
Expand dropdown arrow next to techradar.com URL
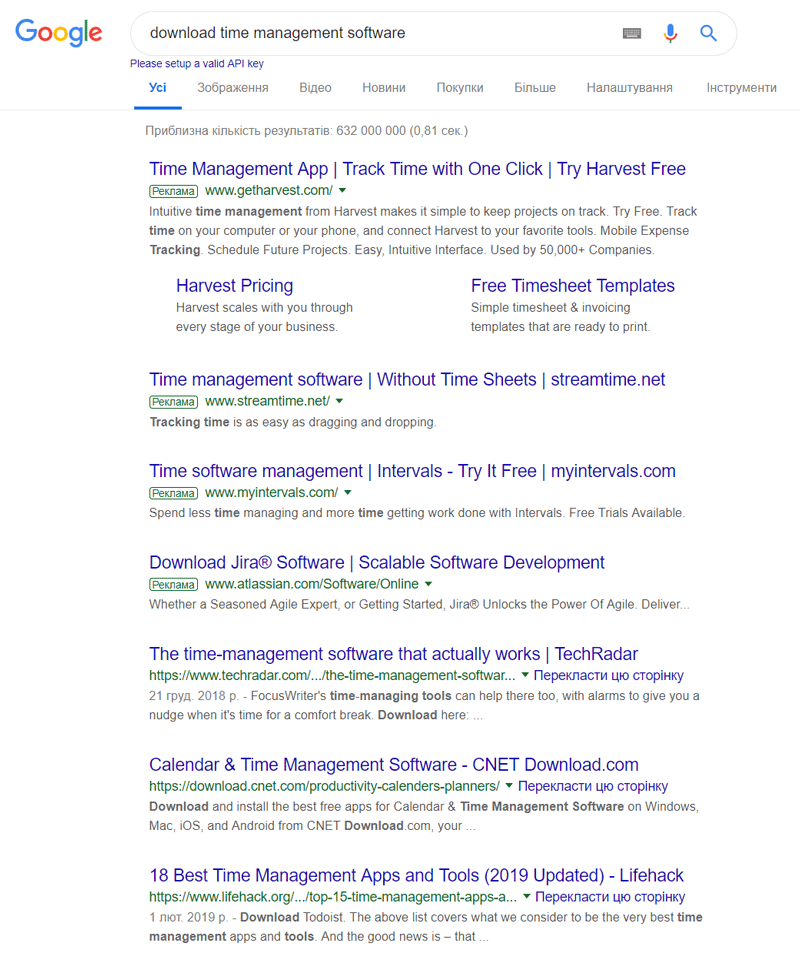[524, 675]
